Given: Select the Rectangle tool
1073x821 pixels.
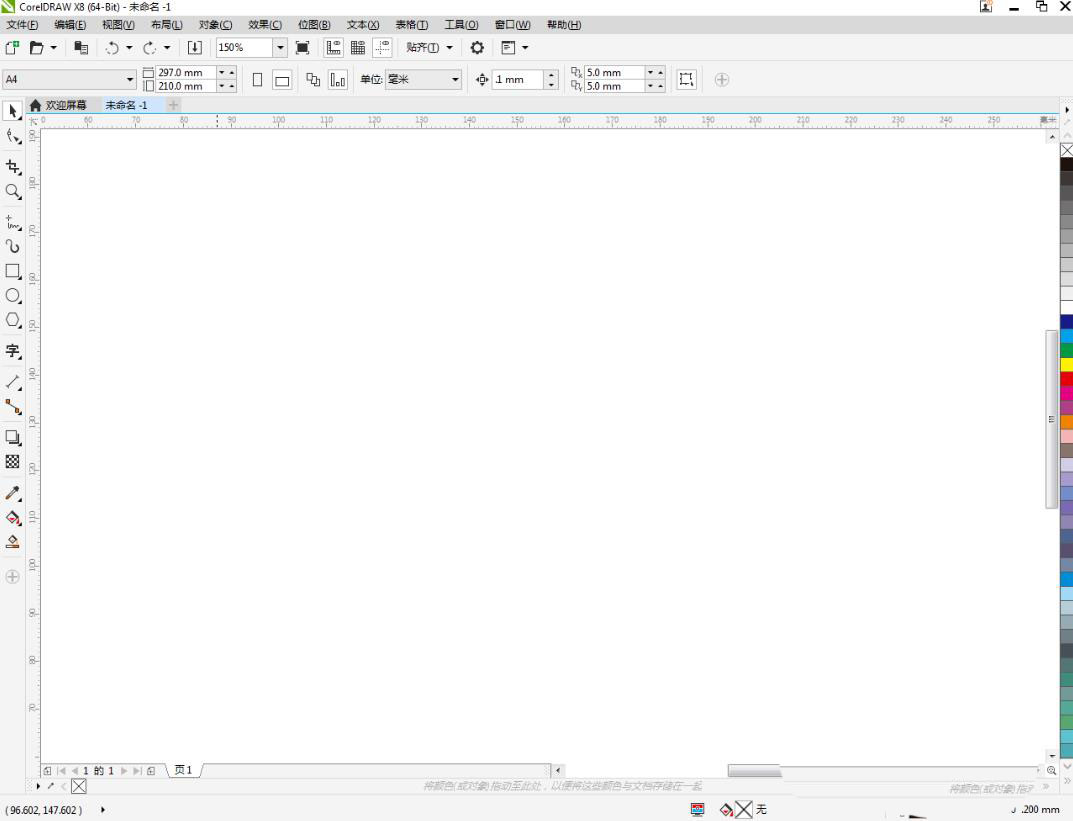Looking at the screenshot, I should click(x=13, y=271).
